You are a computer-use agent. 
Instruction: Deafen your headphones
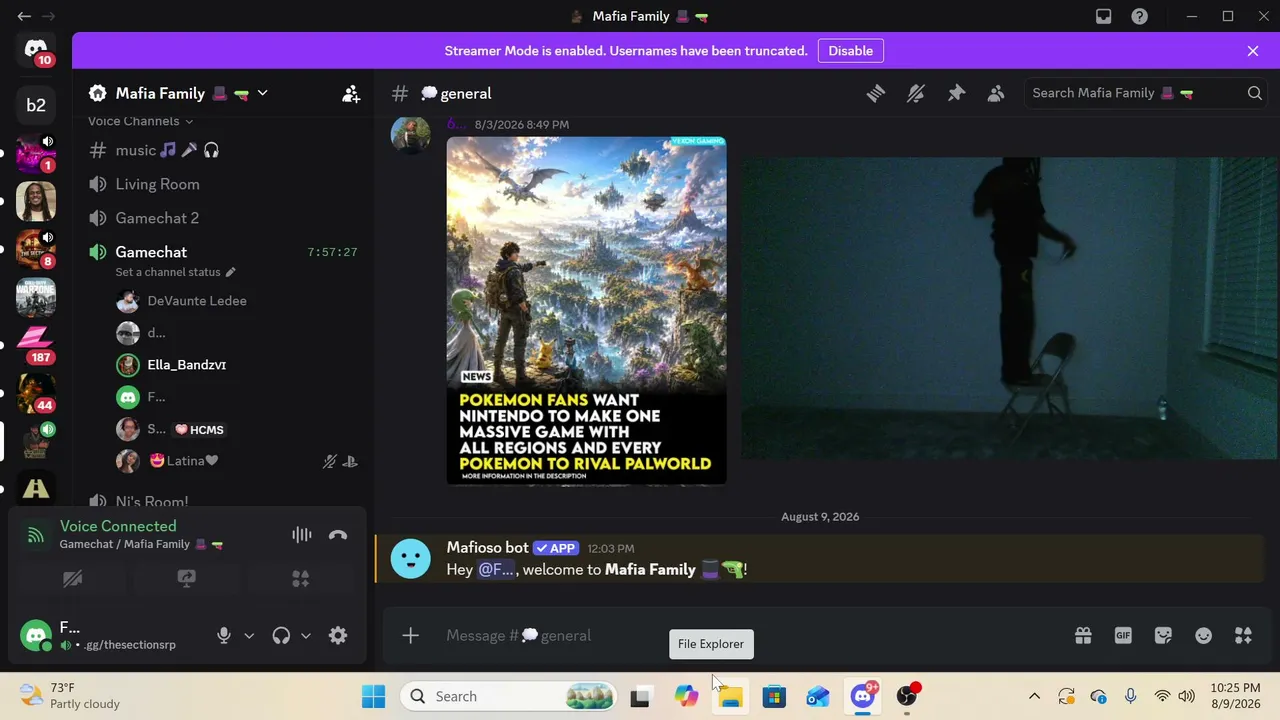(x=281, y=636)
